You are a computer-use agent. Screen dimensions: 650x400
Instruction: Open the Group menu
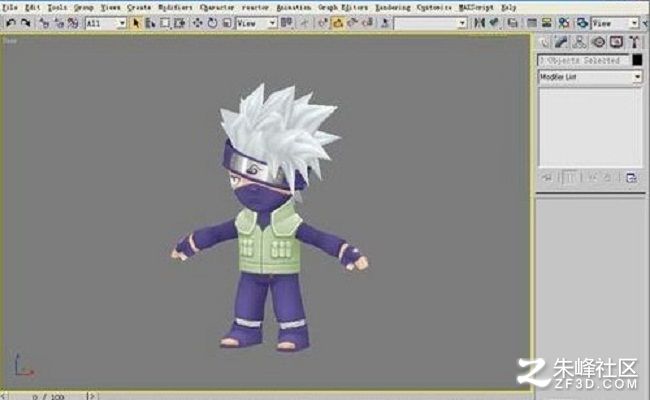coord(83,7)
